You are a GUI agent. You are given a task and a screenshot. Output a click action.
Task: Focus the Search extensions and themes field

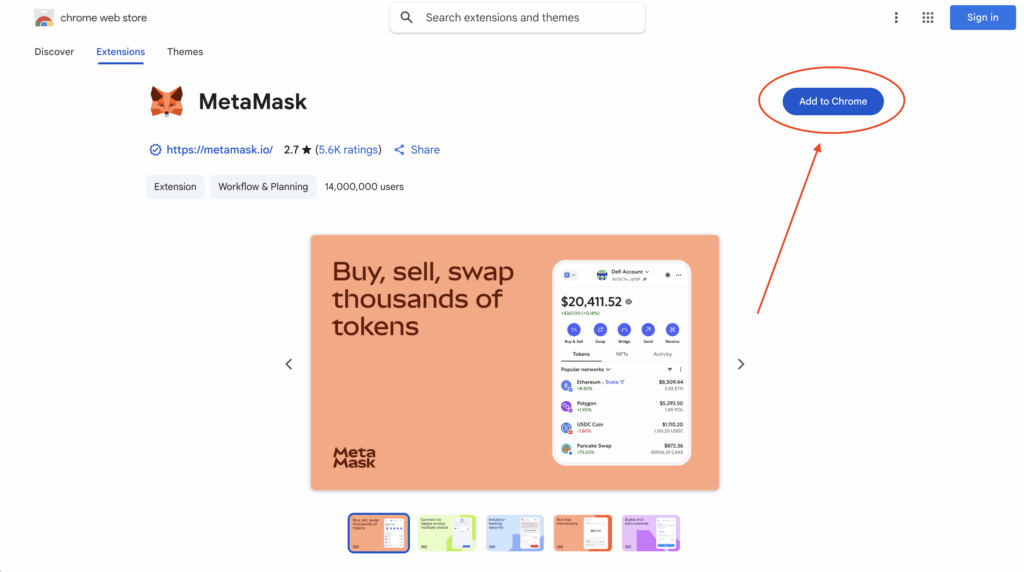tap(517, 18)
